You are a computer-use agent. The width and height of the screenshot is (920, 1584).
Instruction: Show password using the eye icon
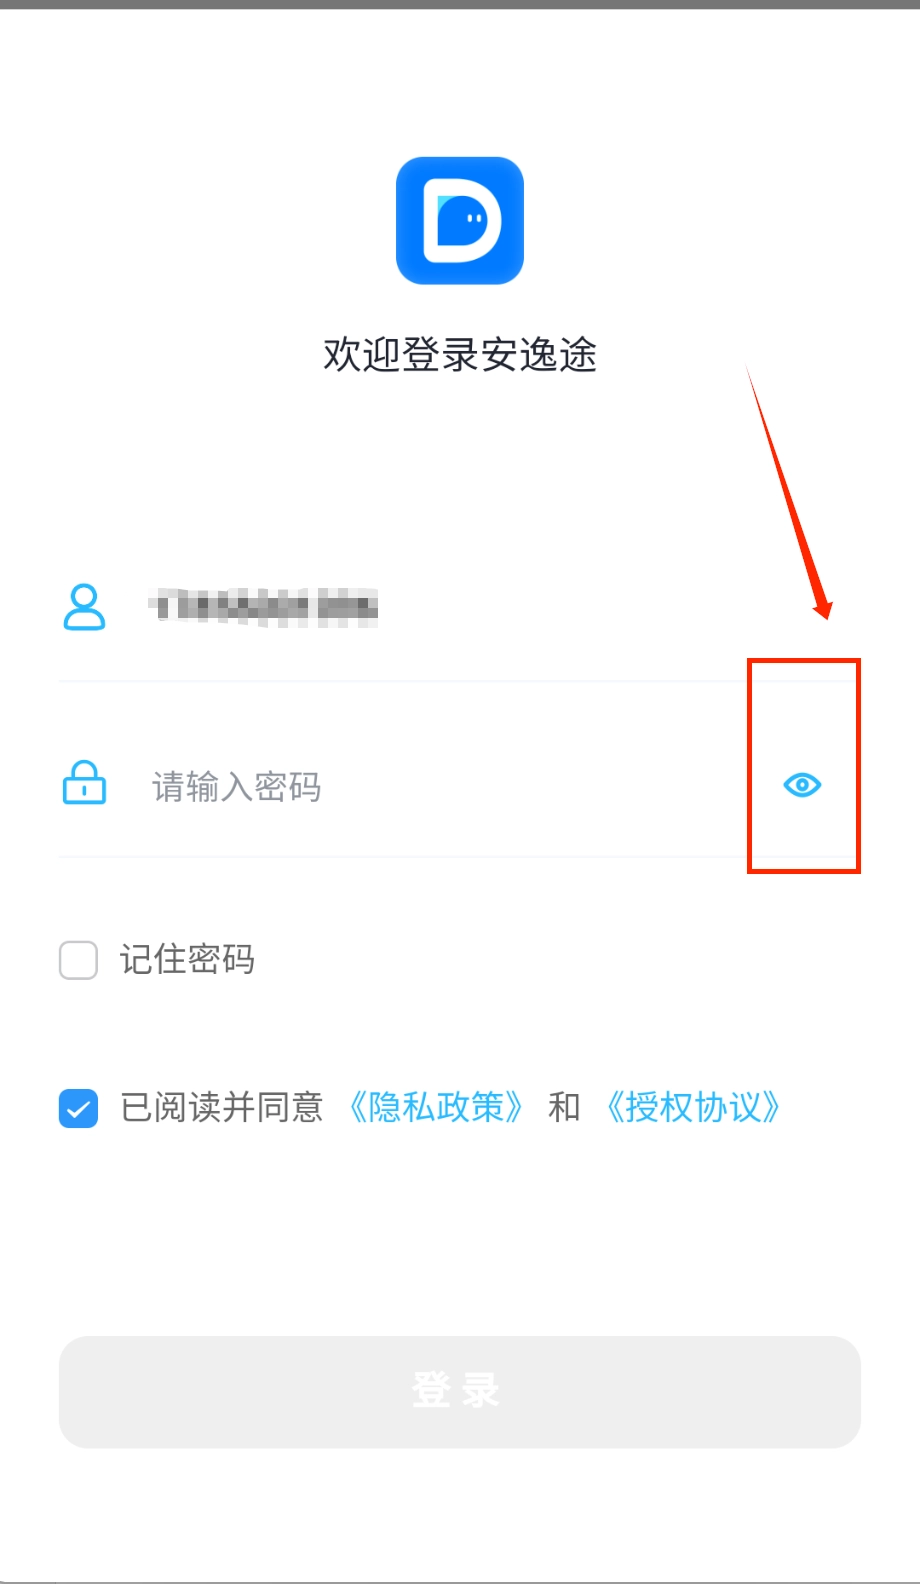tap(802, 785)
